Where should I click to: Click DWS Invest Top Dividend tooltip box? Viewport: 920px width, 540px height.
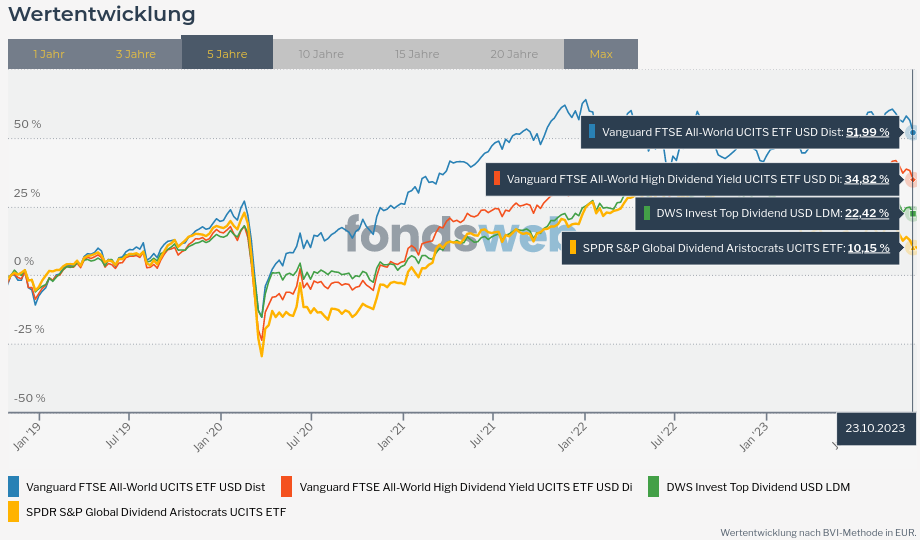[x=767, y=213]
